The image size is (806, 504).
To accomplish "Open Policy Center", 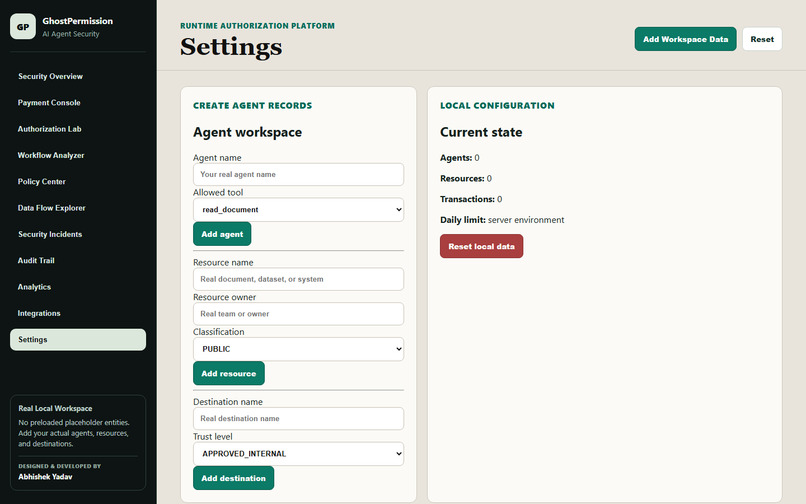I will click(x=42, y=182).
